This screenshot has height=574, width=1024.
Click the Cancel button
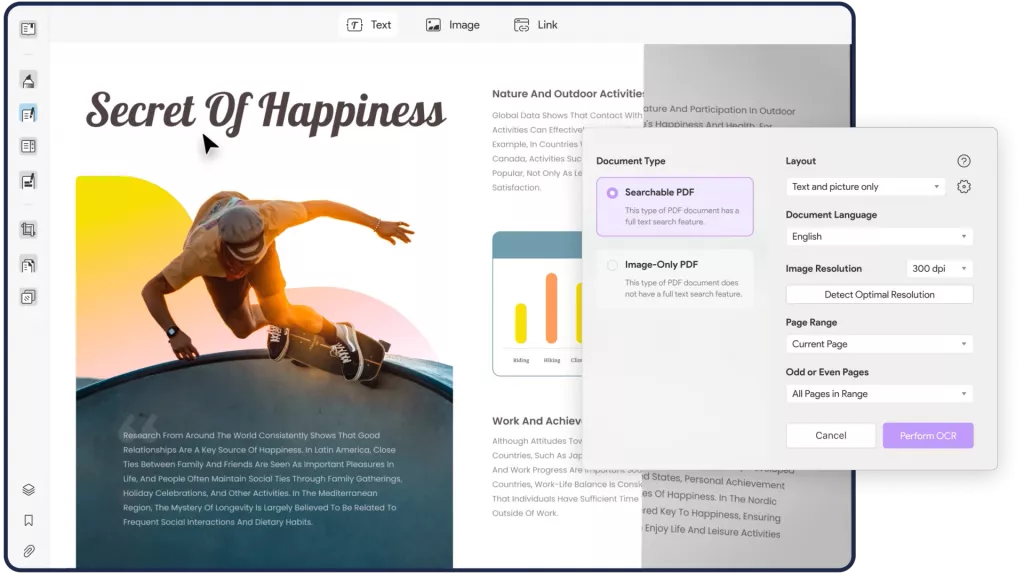831,436
